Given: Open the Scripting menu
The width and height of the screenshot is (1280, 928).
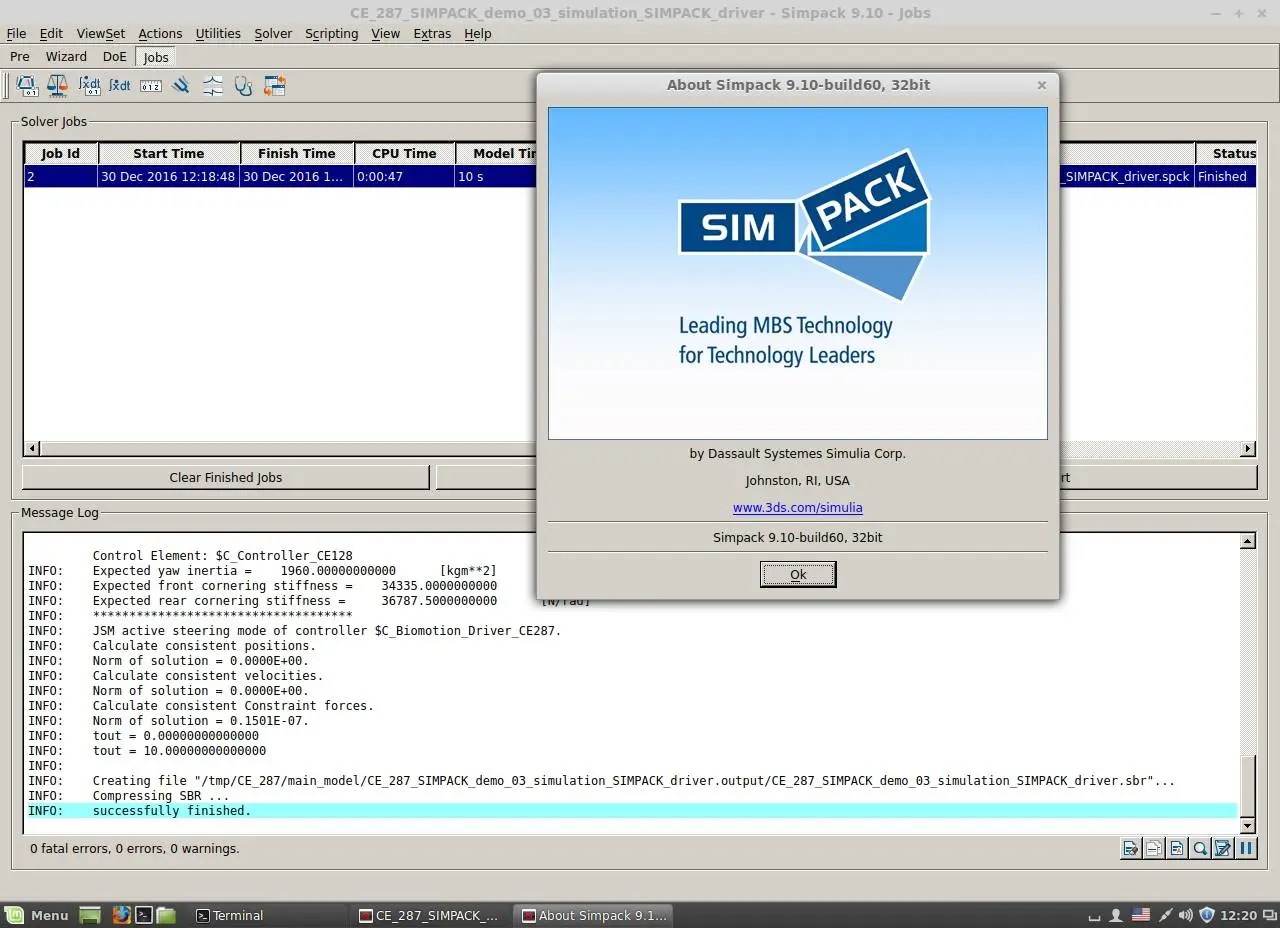Looking at the screenshot, I should [x=331, y=33].
